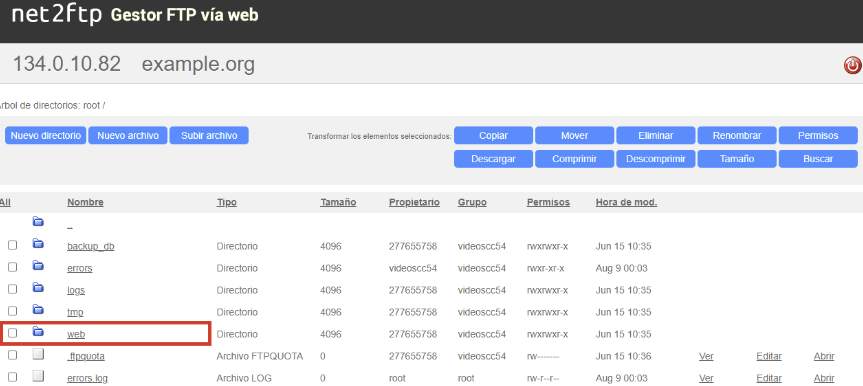The width and height of the screenshot is (863, 386).
Task: Click the example.org host text
Action: [198, 64]
